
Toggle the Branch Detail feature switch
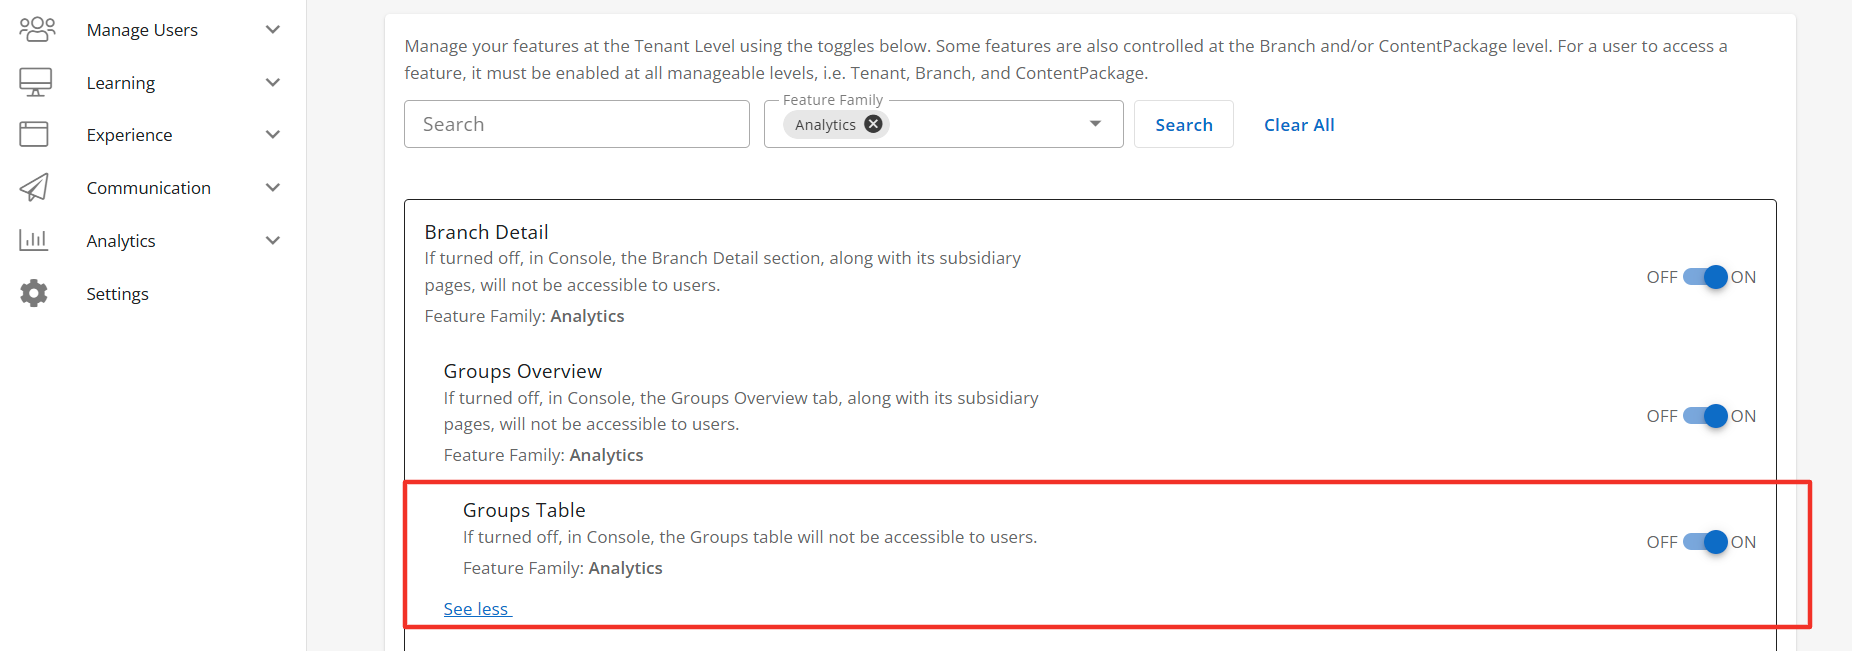pos(1705,277)
